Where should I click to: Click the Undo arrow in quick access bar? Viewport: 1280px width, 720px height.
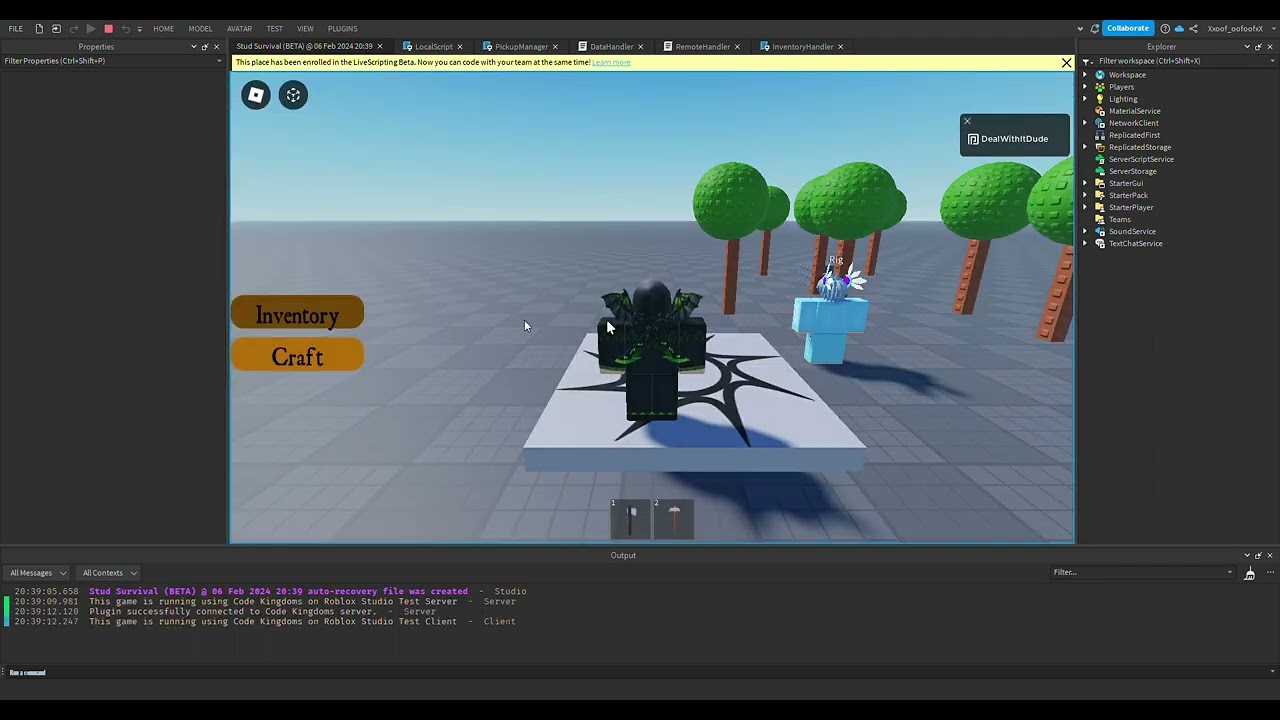[x=125, y=28]
